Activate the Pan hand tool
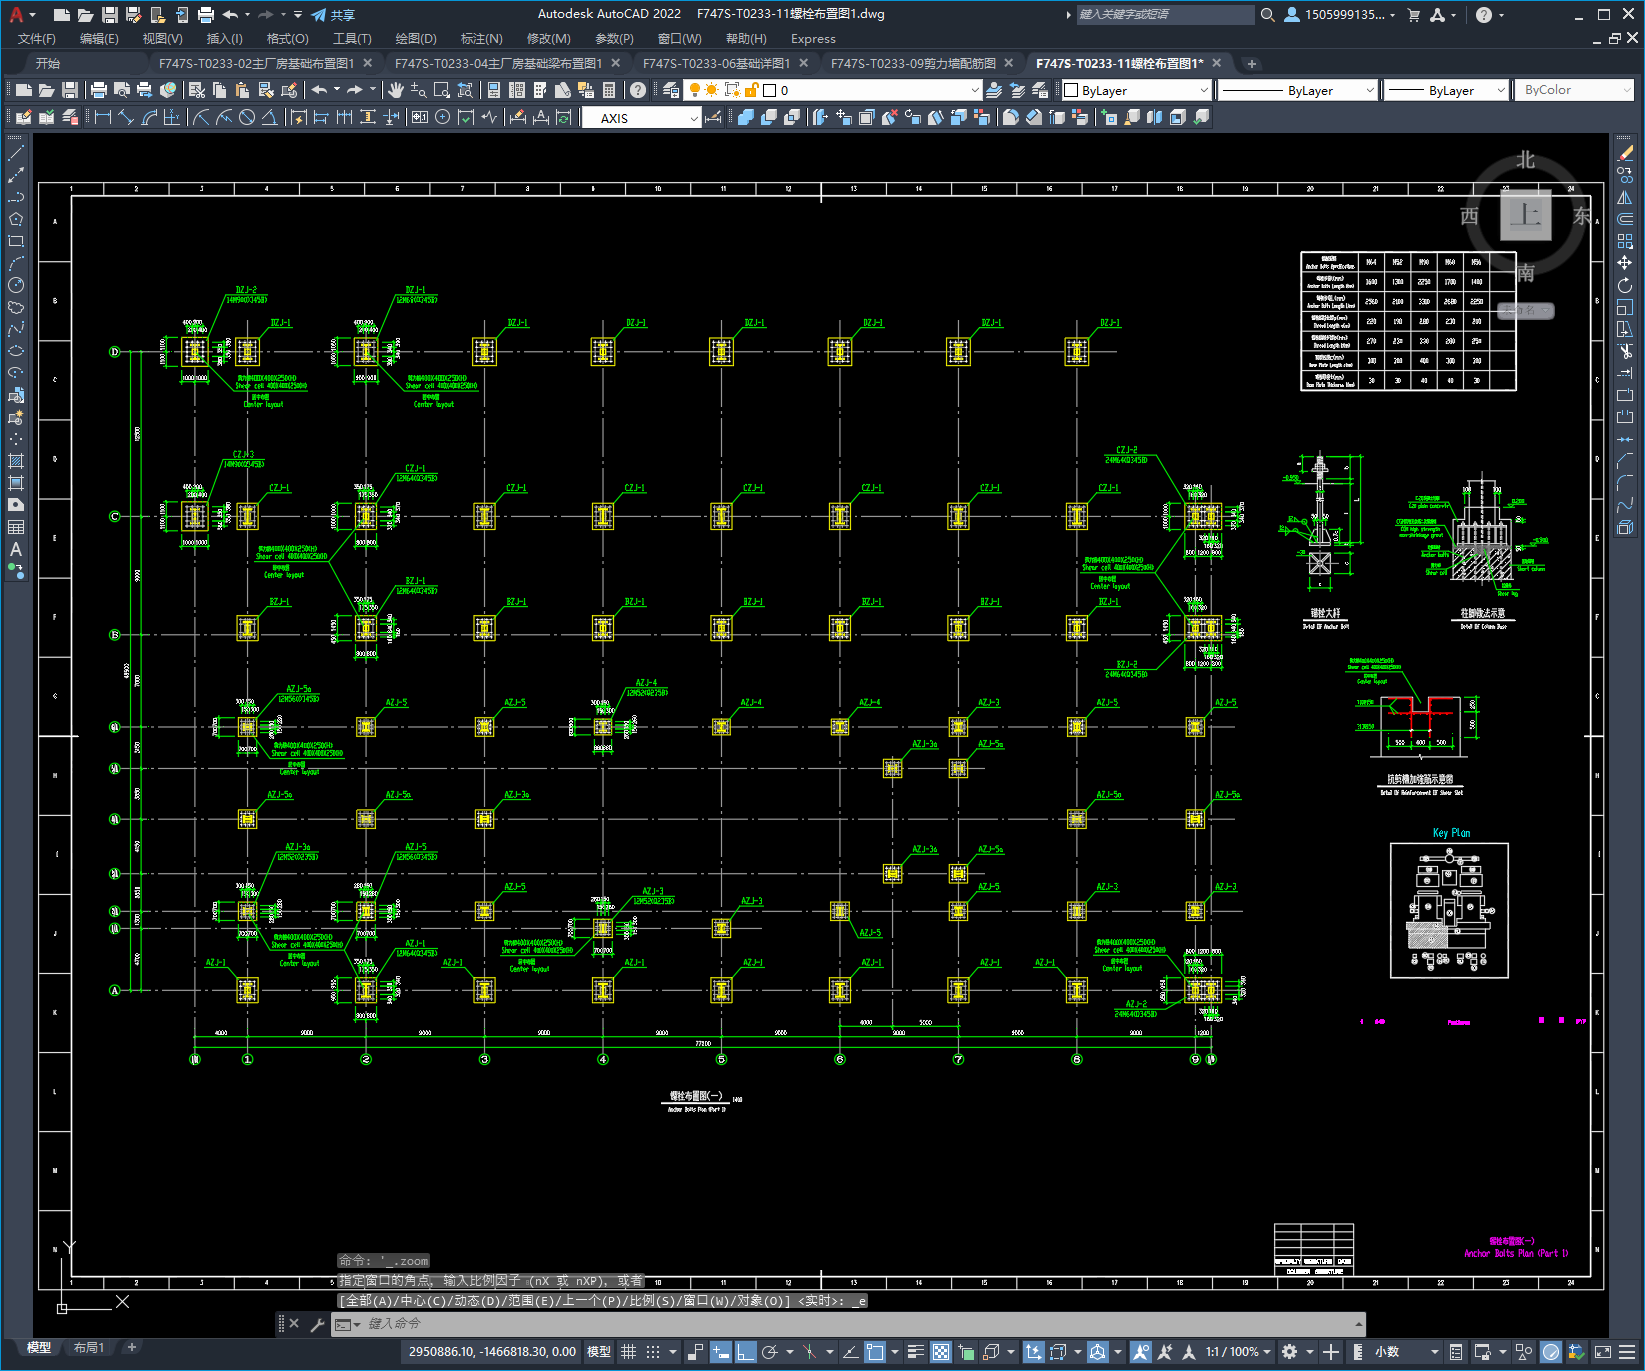The height and width of the screenshot is (1371, 1645). click(397, 90)
